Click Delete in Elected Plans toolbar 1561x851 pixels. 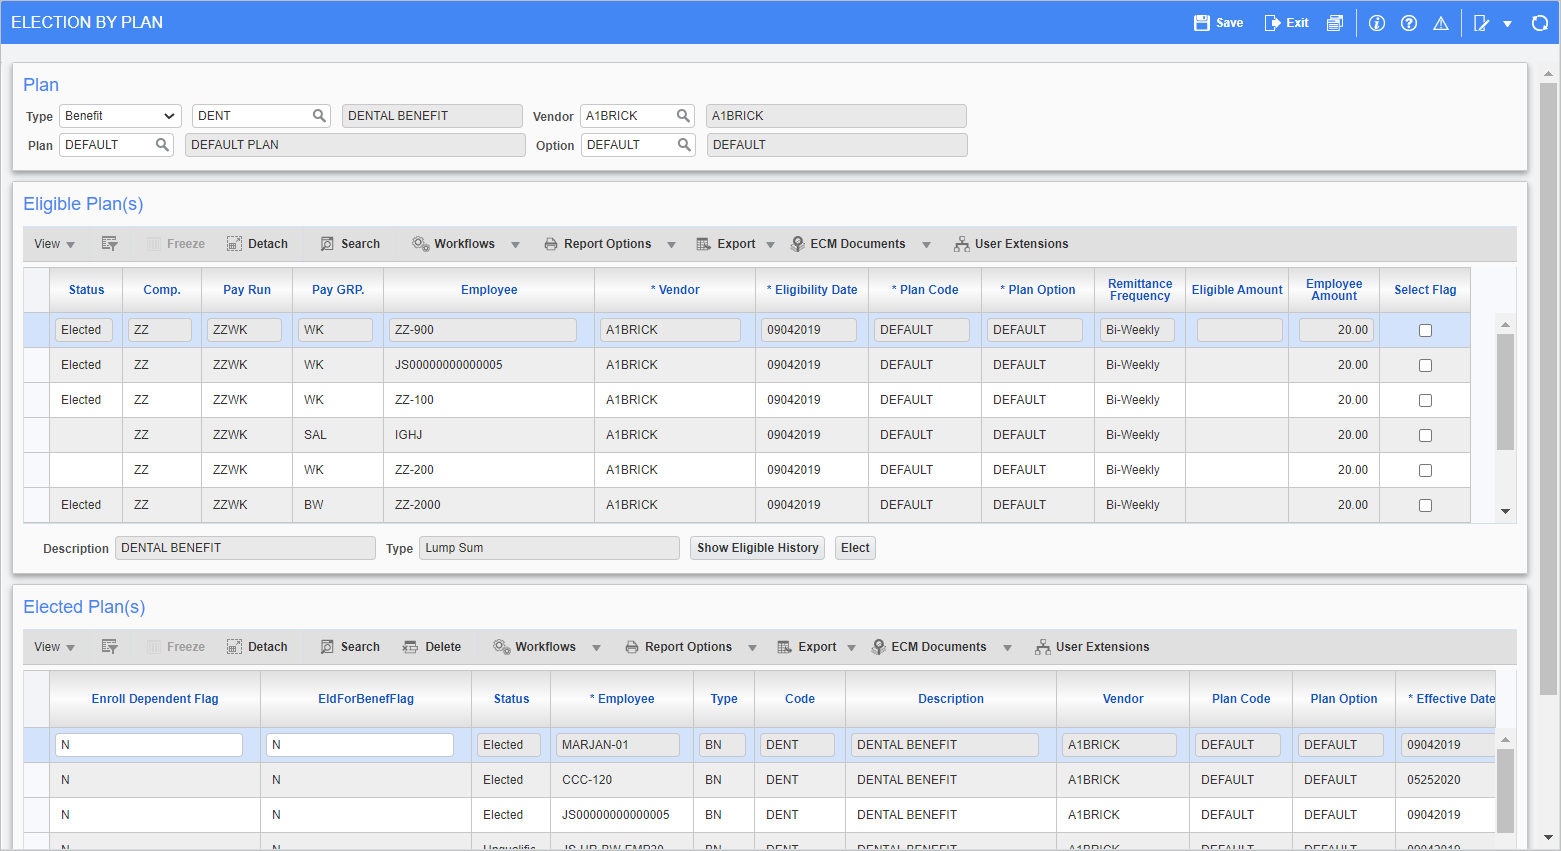[x=432, y=647]
